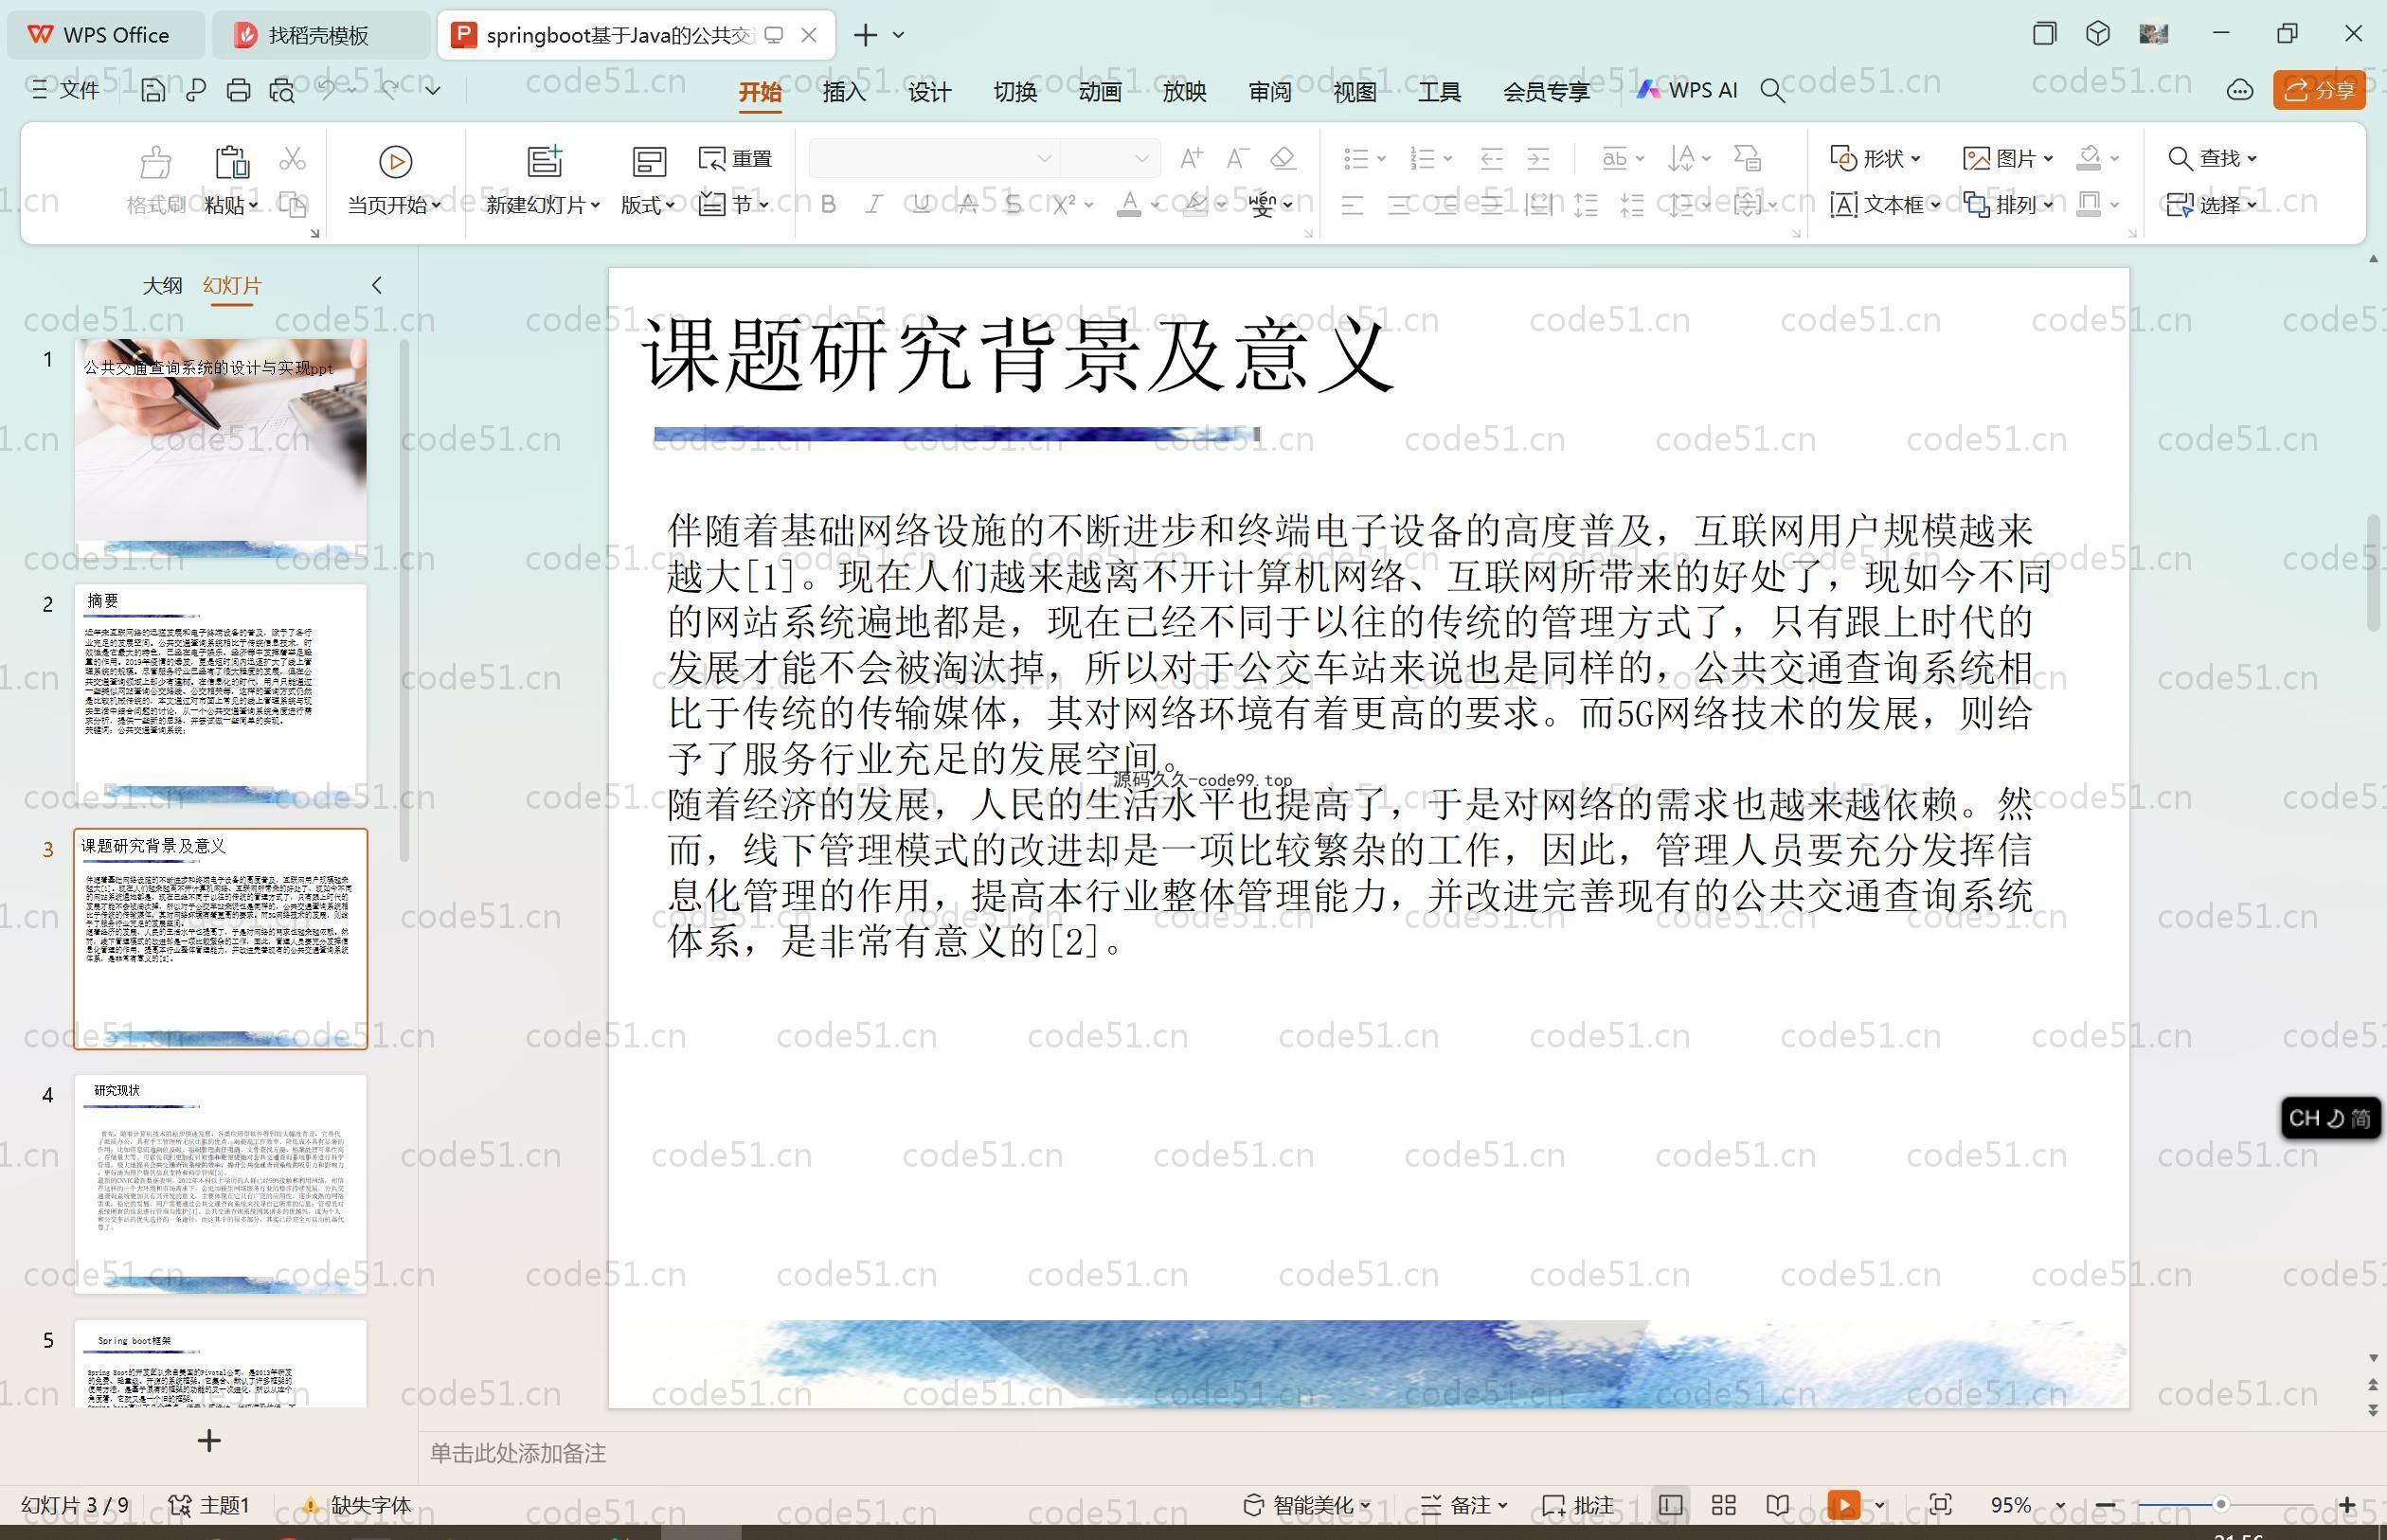Select slide 4 thumbnail 研究现状
This screenshot has width=2387, height=1540.
[221, 1184]
